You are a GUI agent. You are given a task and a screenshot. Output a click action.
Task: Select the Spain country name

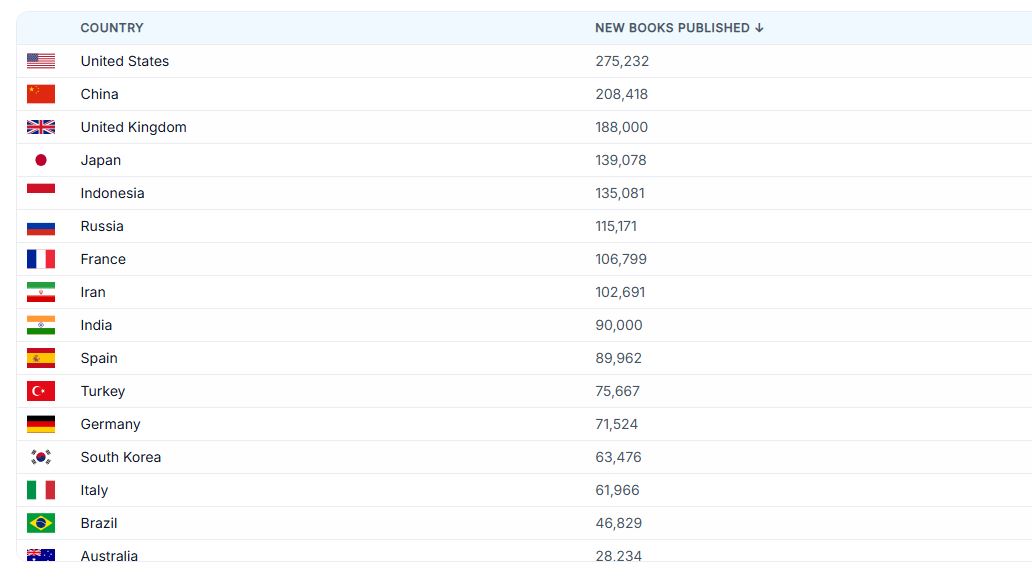point(99,358)
